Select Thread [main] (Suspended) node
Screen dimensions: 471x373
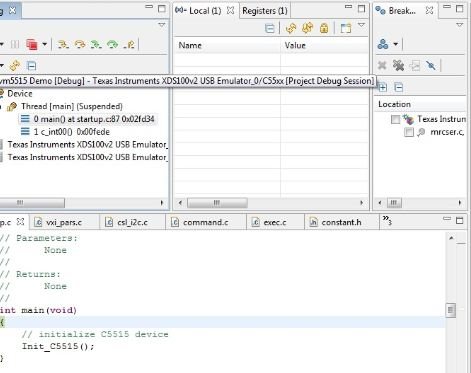72,106
